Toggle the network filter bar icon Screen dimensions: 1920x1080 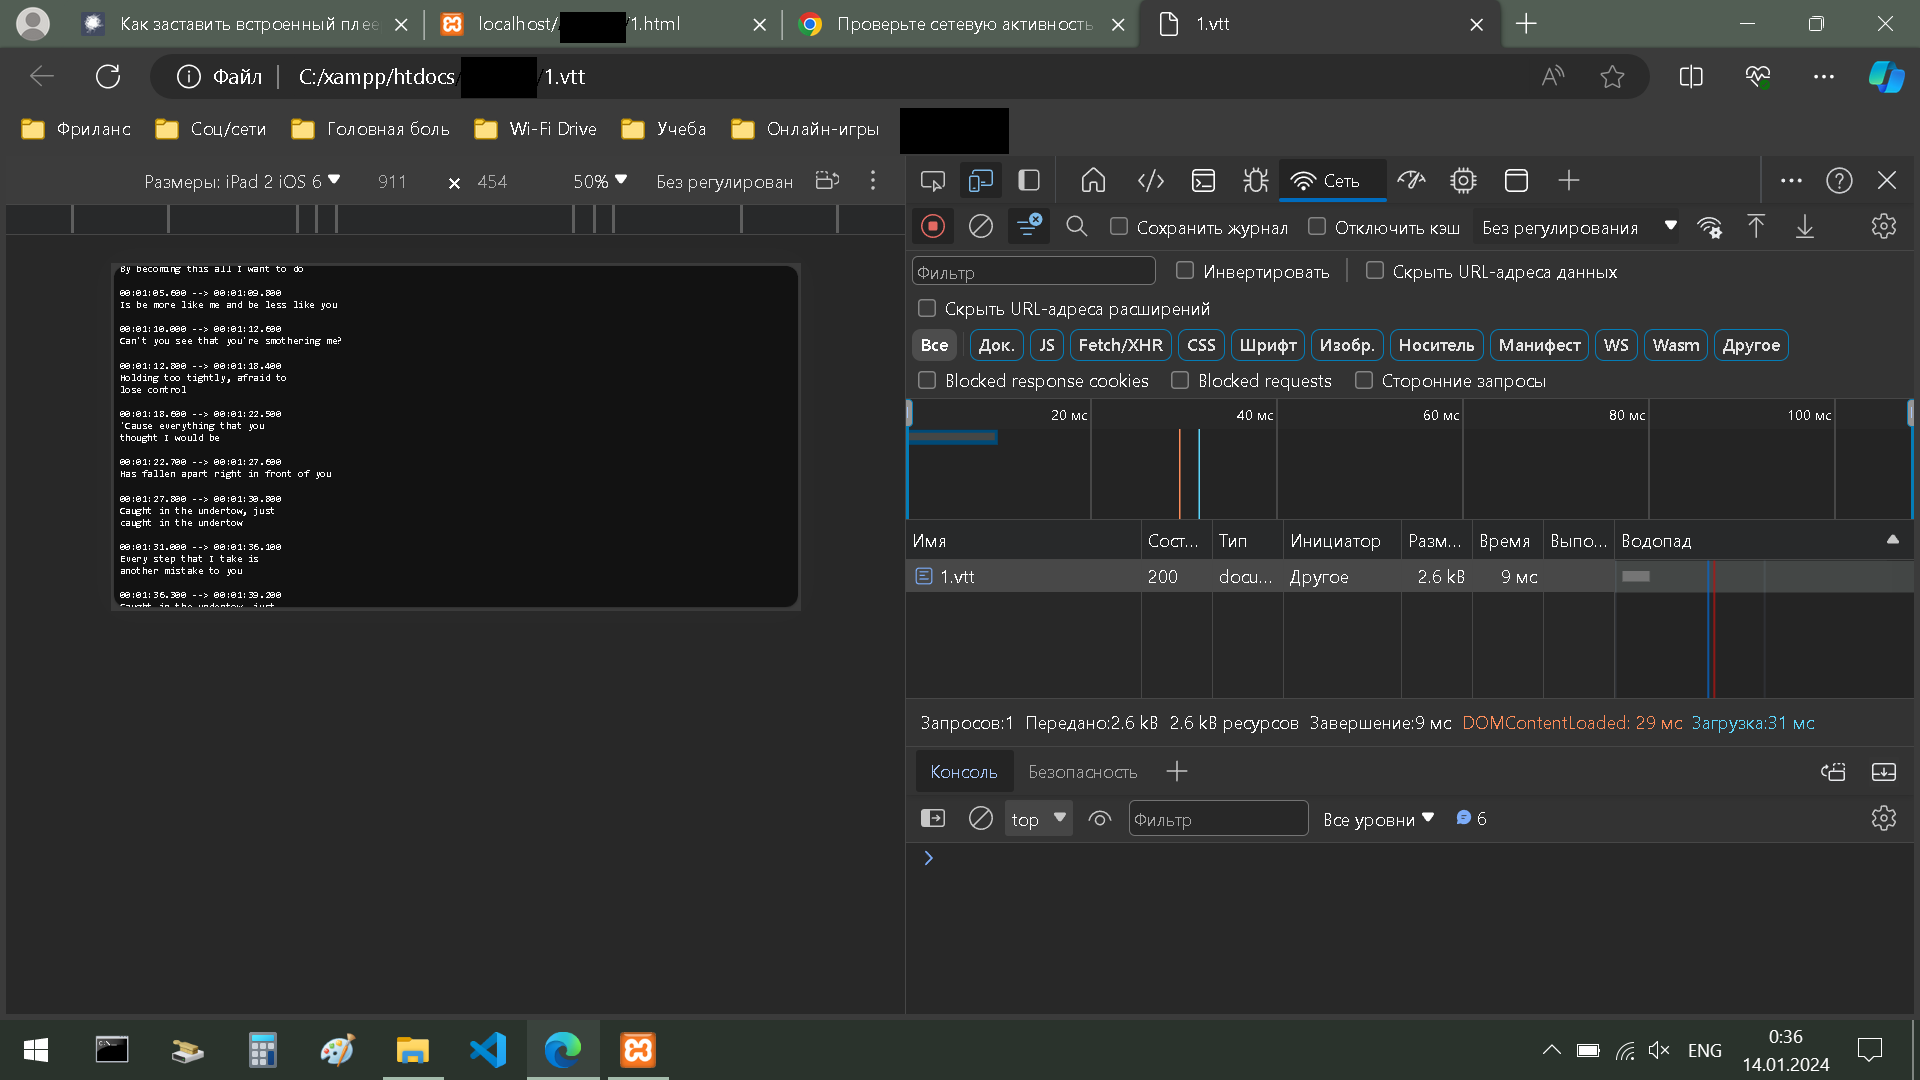click(1028, 227)
